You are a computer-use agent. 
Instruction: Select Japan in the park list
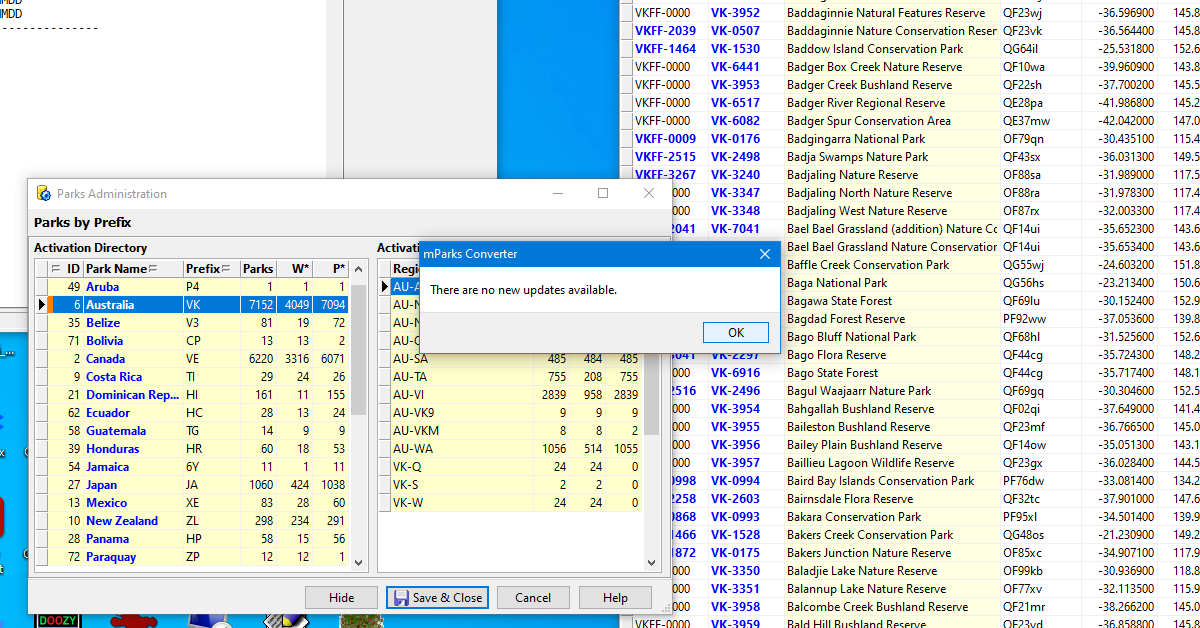[x=193, y=485]
